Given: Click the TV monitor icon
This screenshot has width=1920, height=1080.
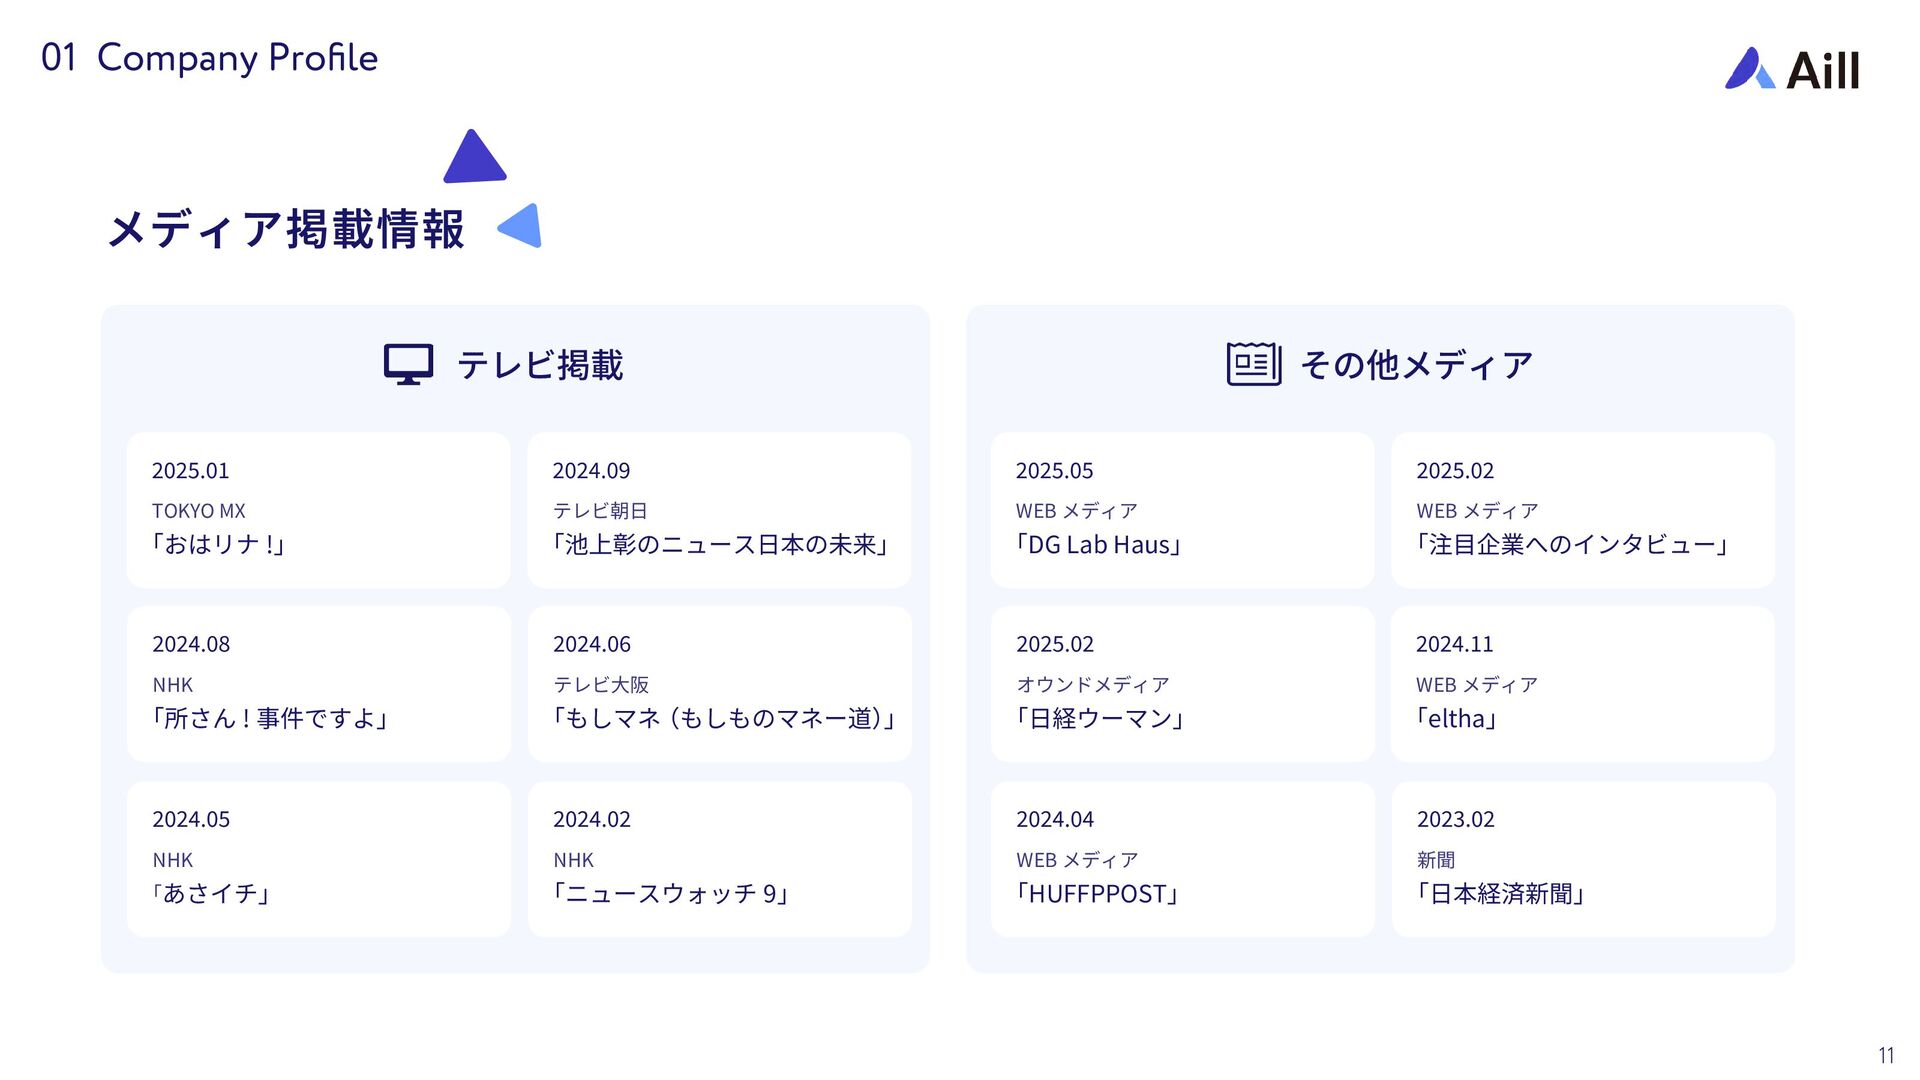Looking at the screenshot, I should click(409, 364).
